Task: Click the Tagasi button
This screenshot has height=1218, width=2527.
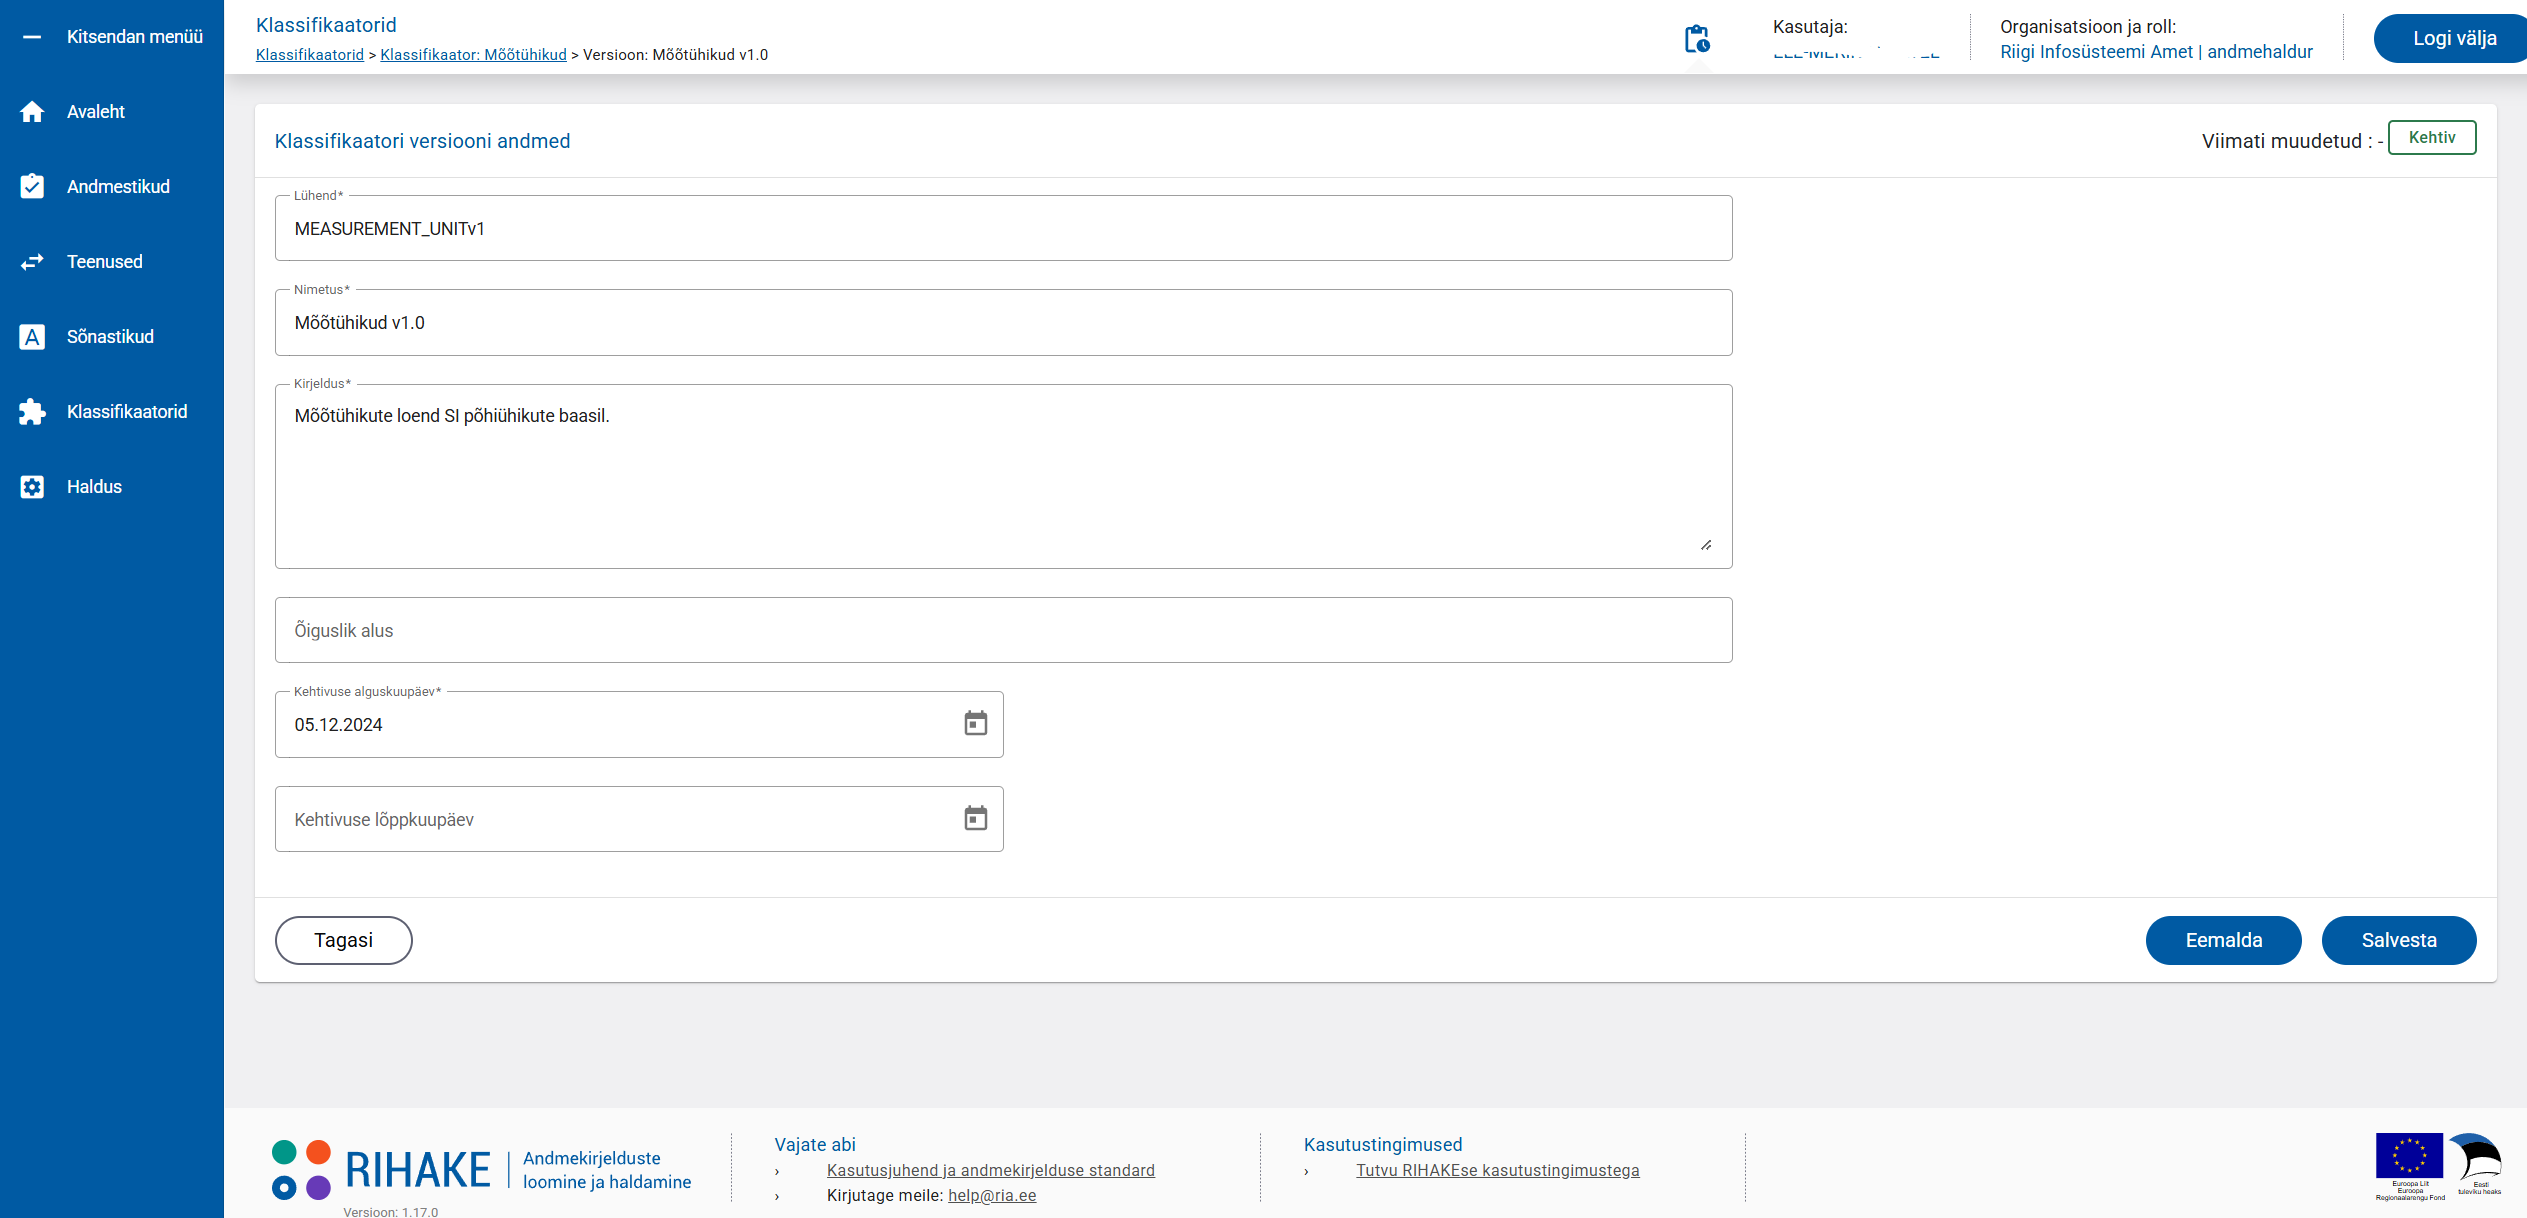Action: 343,940
